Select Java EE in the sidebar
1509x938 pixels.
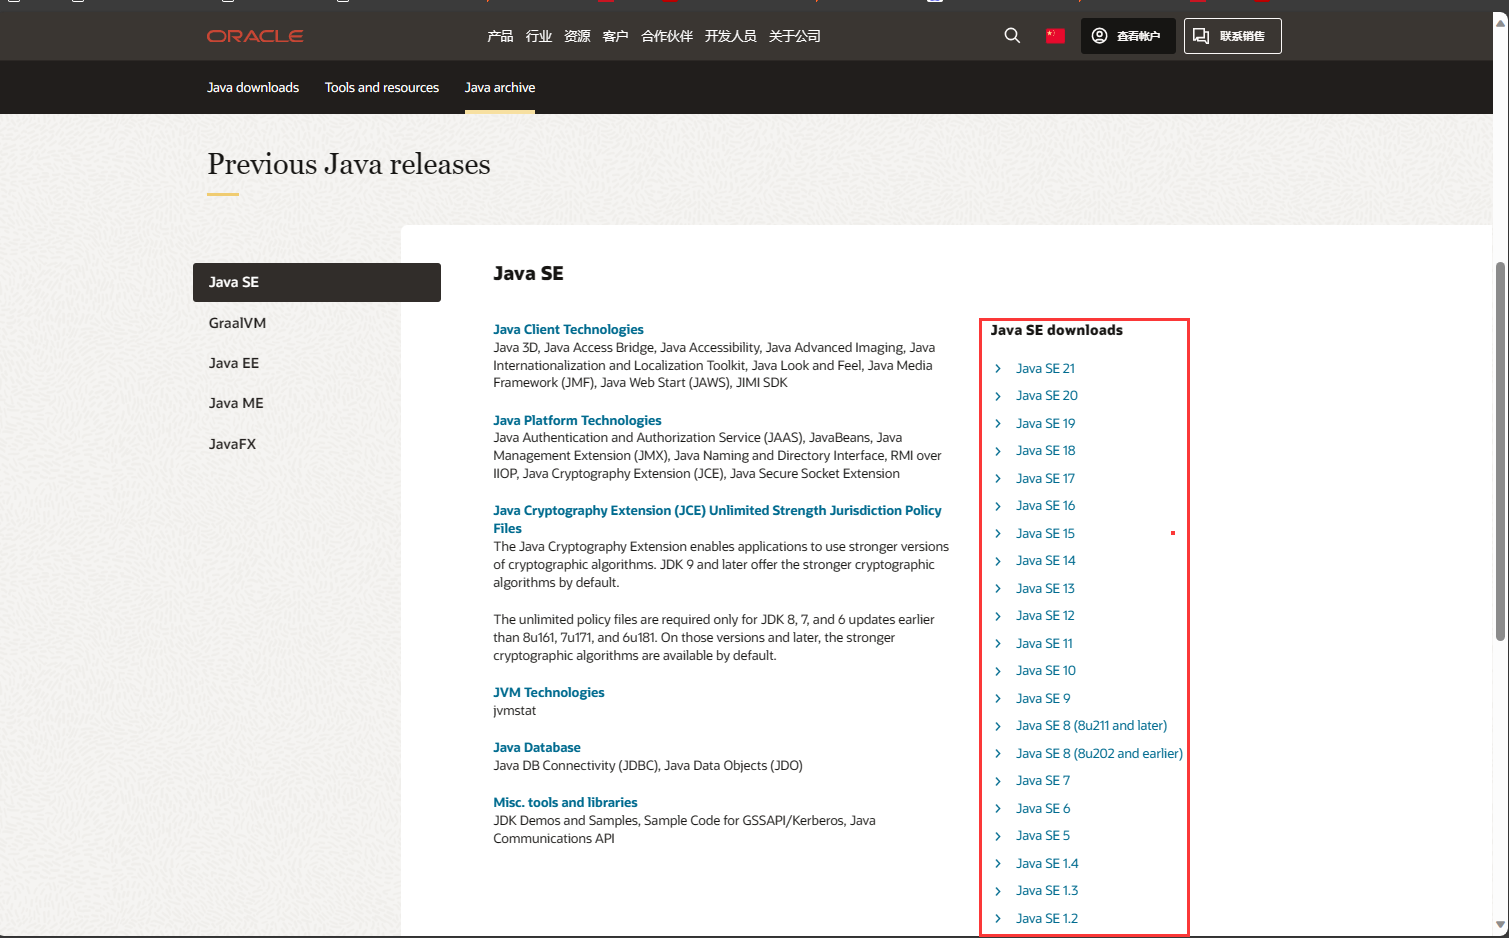[234, 363]
